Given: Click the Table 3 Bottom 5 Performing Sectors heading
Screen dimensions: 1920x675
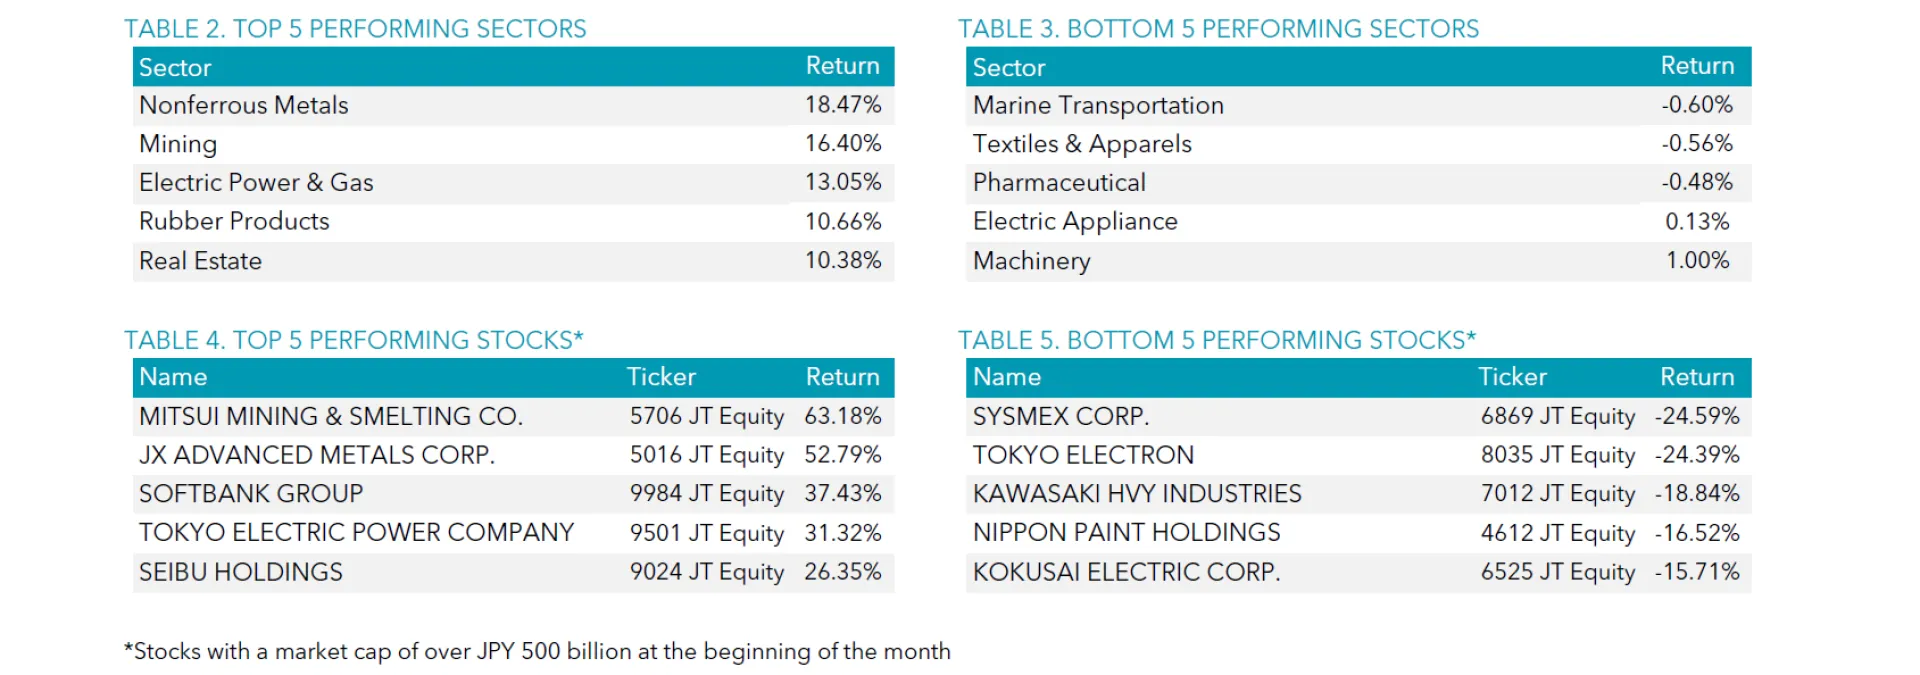Looking at the screenshot, I should click(1218, 29).
